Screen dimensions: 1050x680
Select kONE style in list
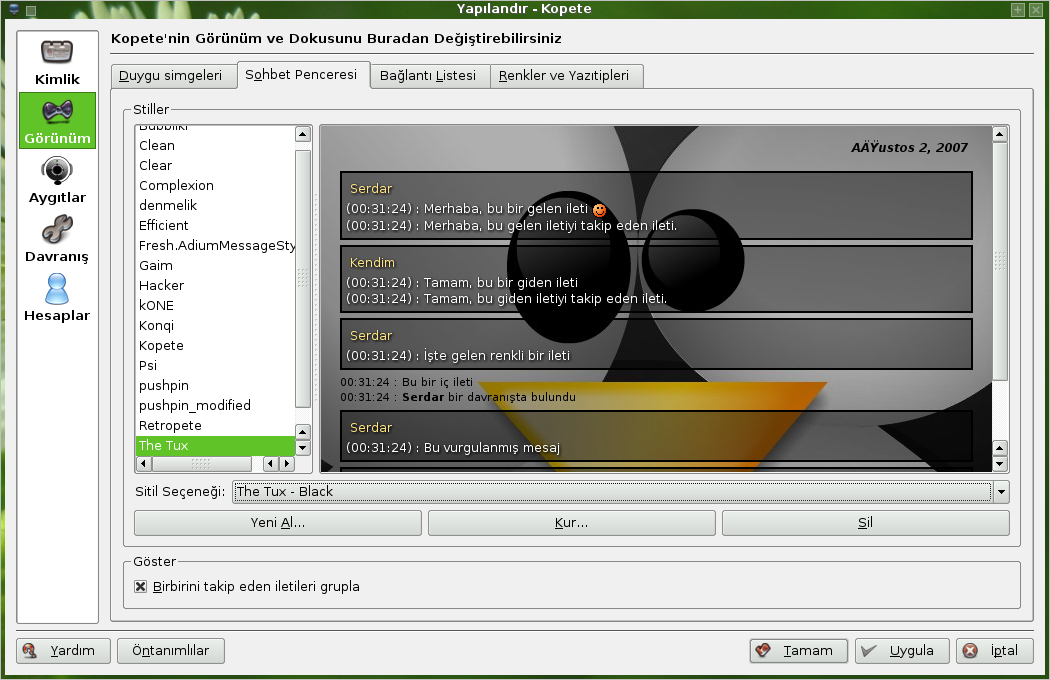[x=215, y=305]
